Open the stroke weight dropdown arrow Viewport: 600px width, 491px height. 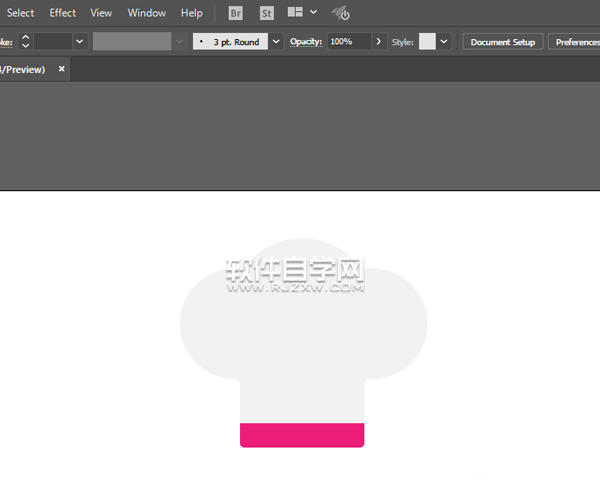click(x=79, y=42)
